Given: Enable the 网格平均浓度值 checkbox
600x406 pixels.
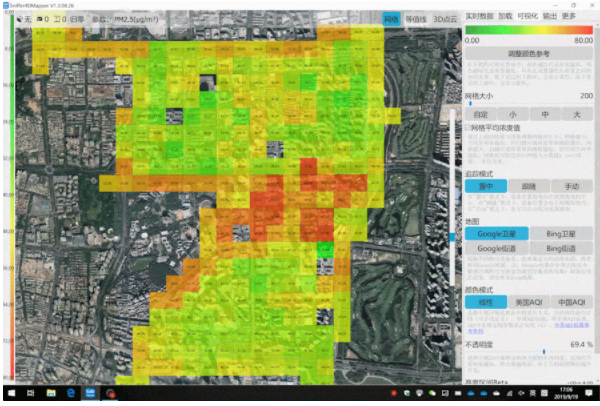Looking at the screenshot, I should [469, 129].
